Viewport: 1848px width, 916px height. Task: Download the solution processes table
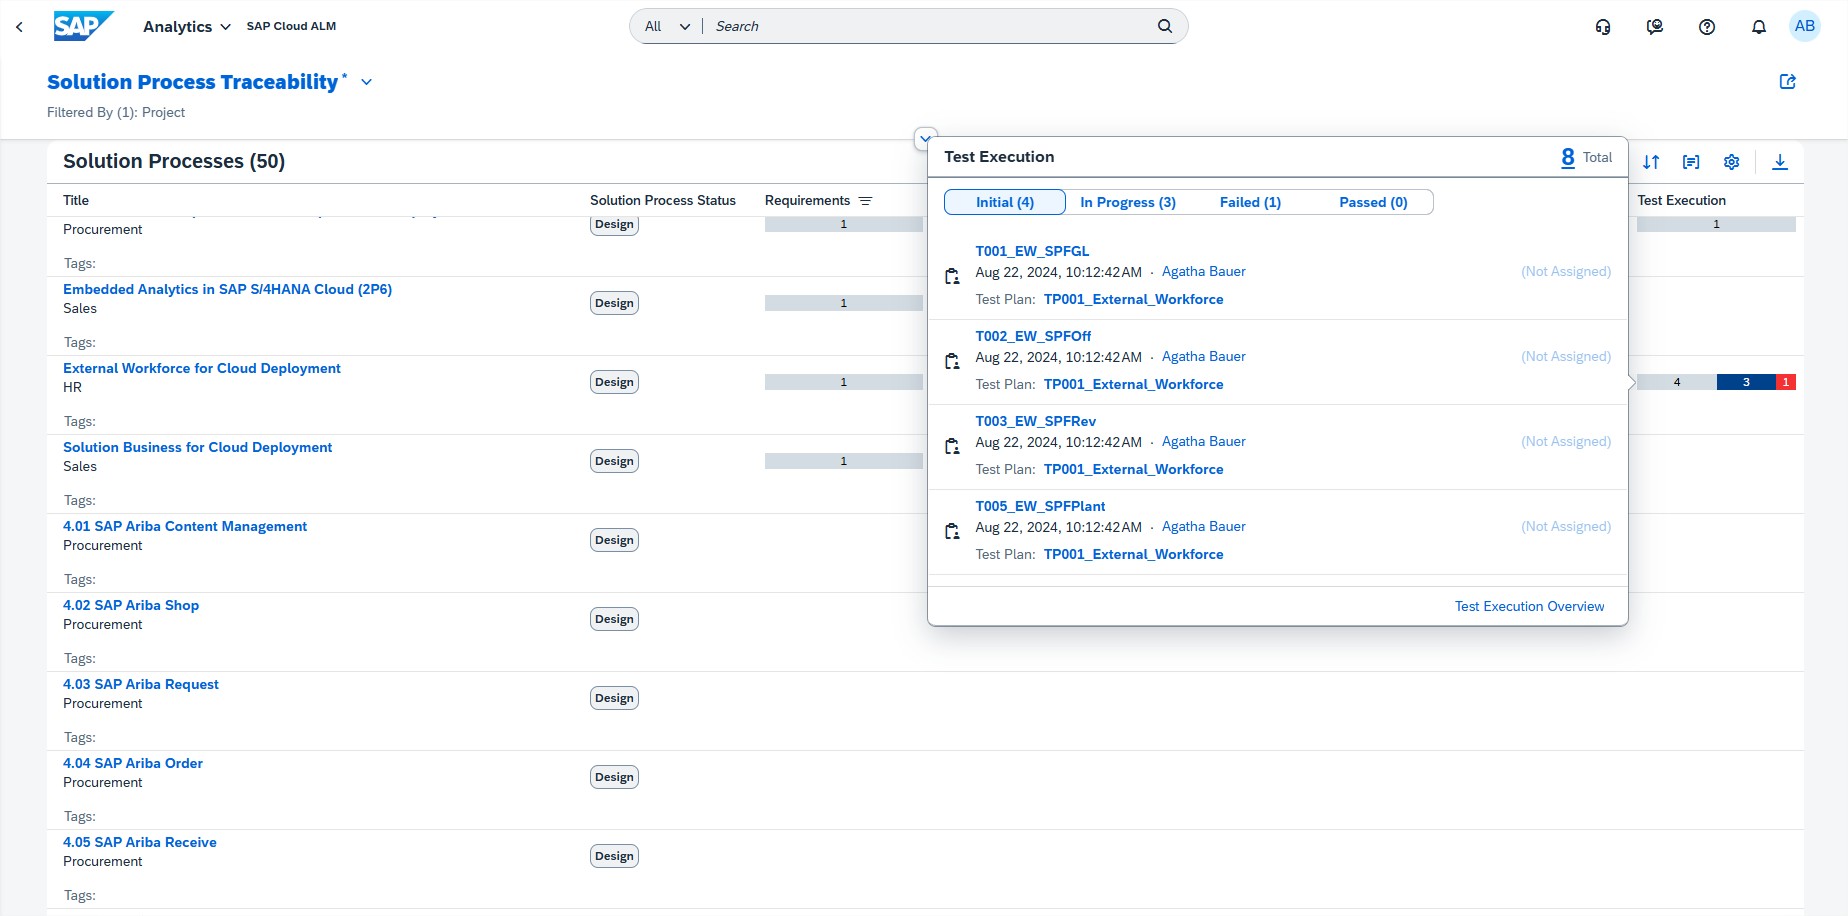(x=1780, y=162)
